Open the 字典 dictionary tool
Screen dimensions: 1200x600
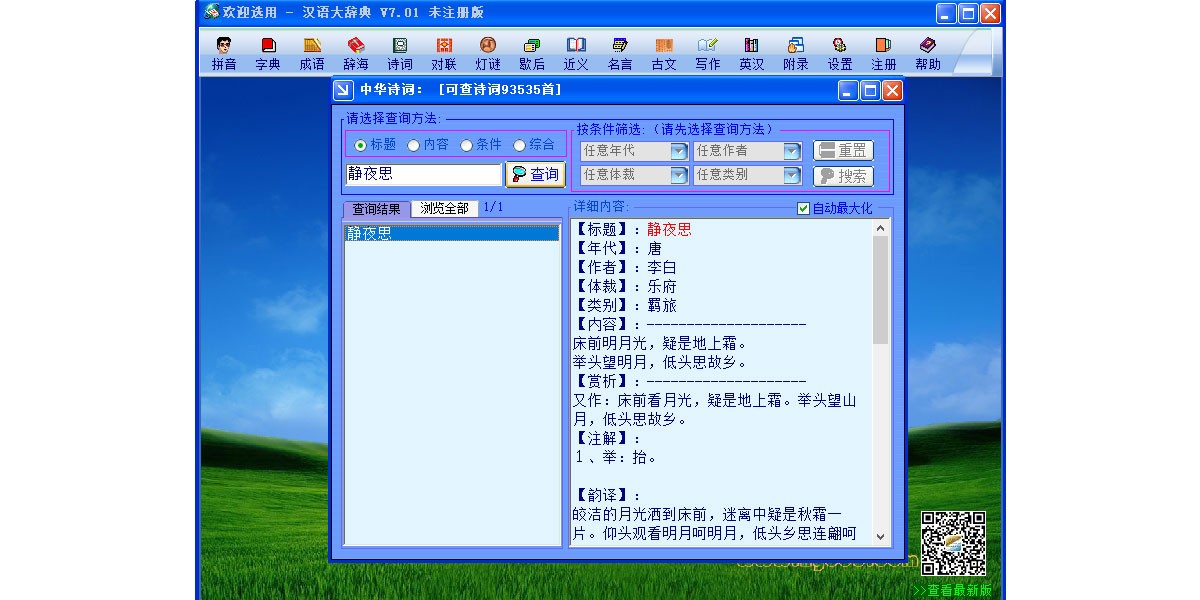tap(268, 54)
